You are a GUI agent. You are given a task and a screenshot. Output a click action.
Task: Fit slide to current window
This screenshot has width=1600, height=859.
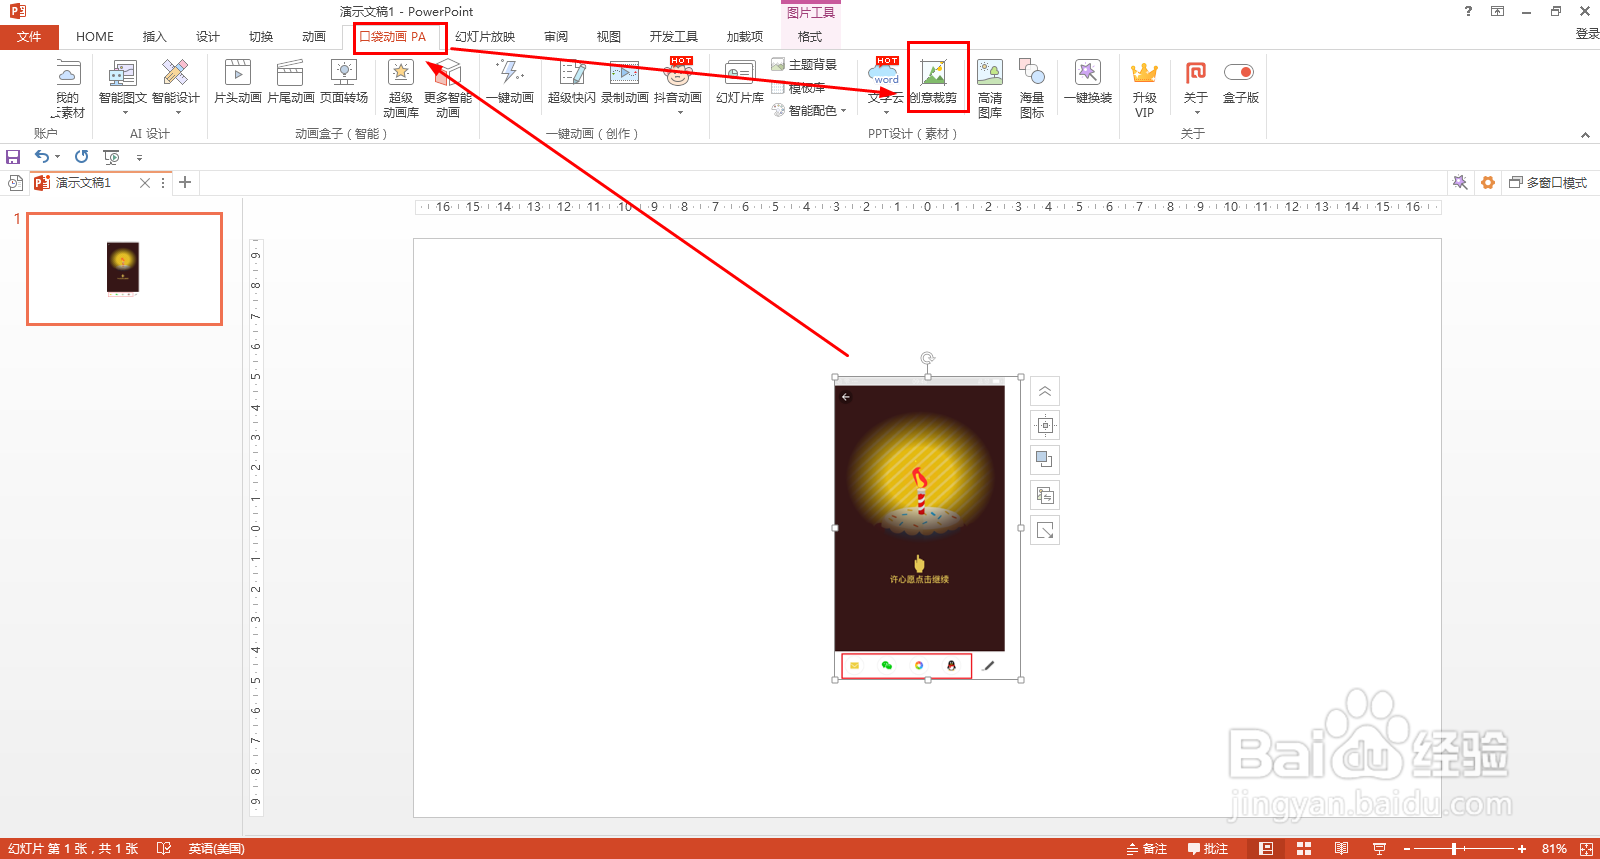(x=1586, y=849)
